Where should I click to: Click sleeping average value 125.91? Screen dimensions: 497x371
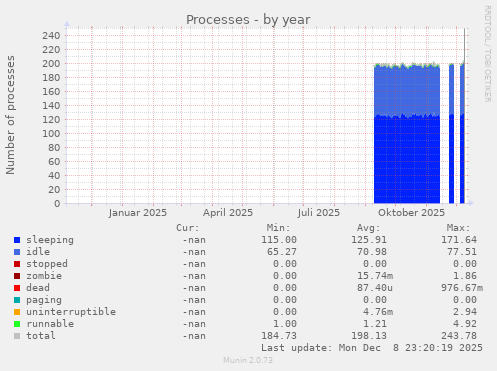pyautogui.click(x=369, y=240)
